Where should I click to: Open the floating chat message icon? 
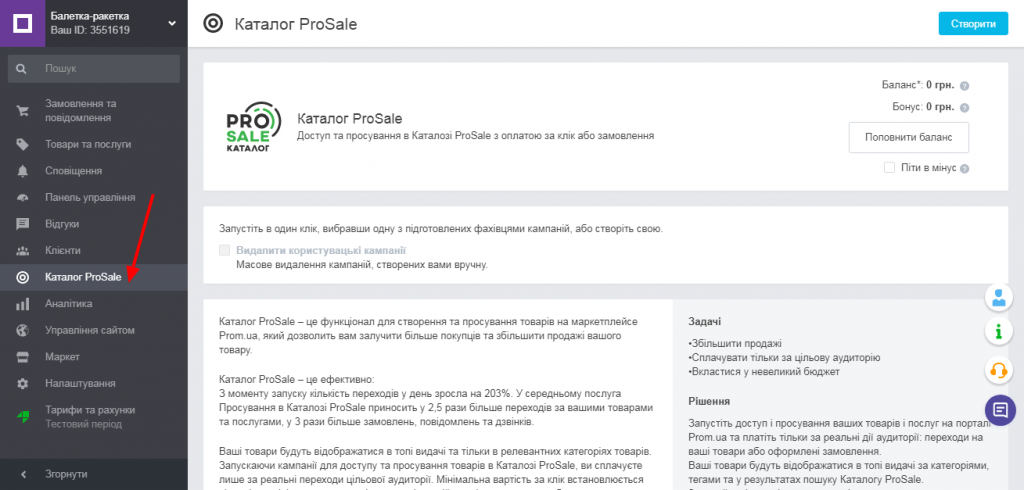pos(1000,410)
